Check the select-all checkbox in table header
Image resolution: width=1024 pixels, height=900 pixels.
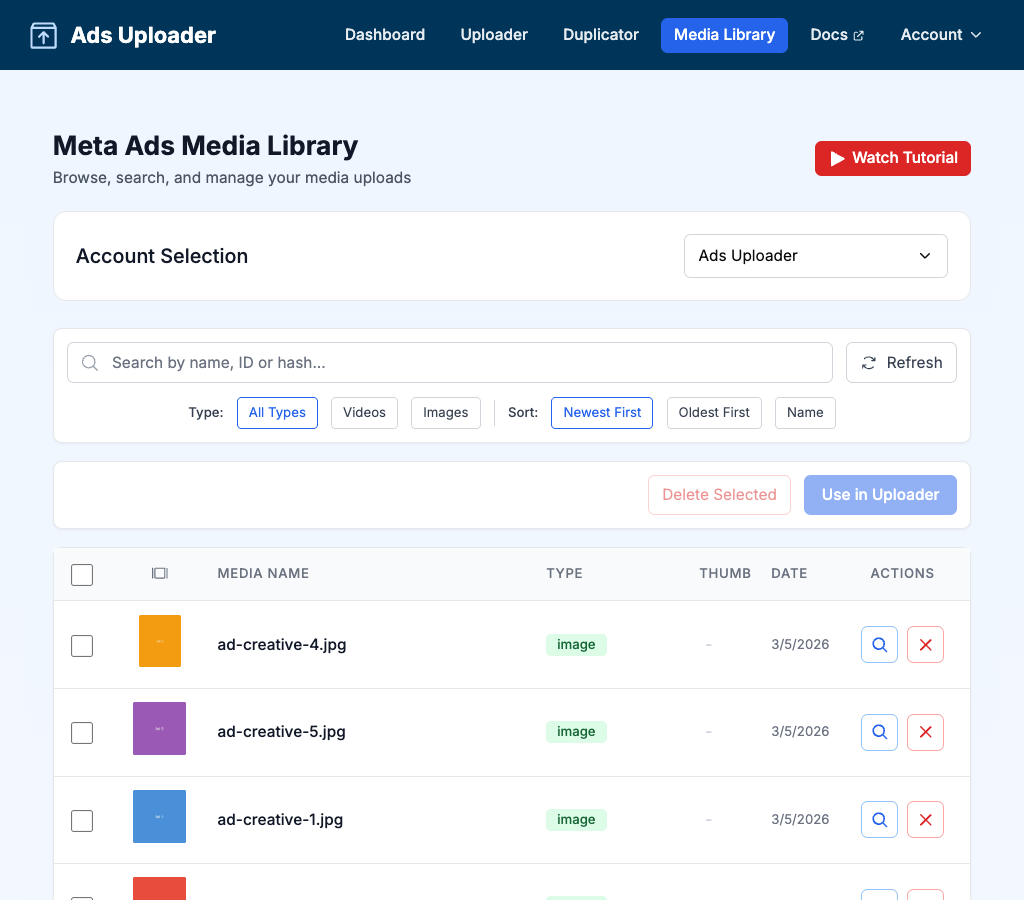click(x=82, y=575)
